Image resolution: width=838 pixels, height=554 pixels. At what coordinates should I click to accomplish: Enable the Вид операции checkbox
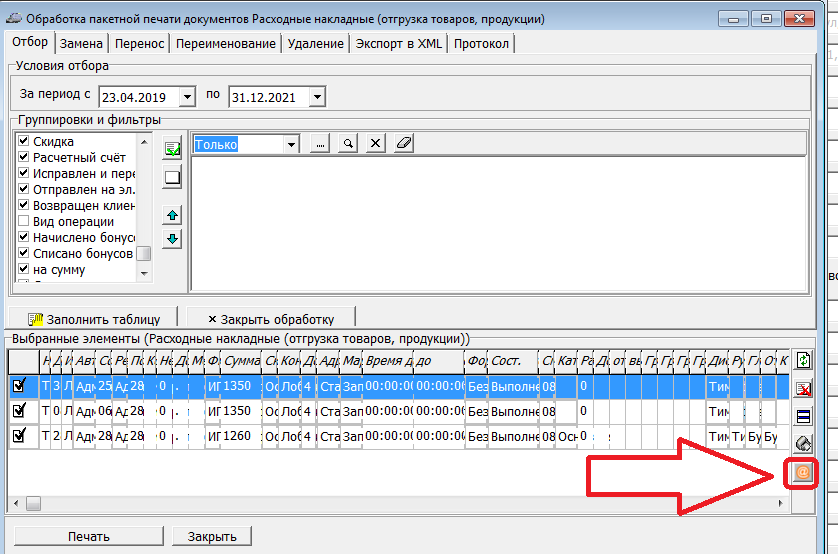pos(24,222)
